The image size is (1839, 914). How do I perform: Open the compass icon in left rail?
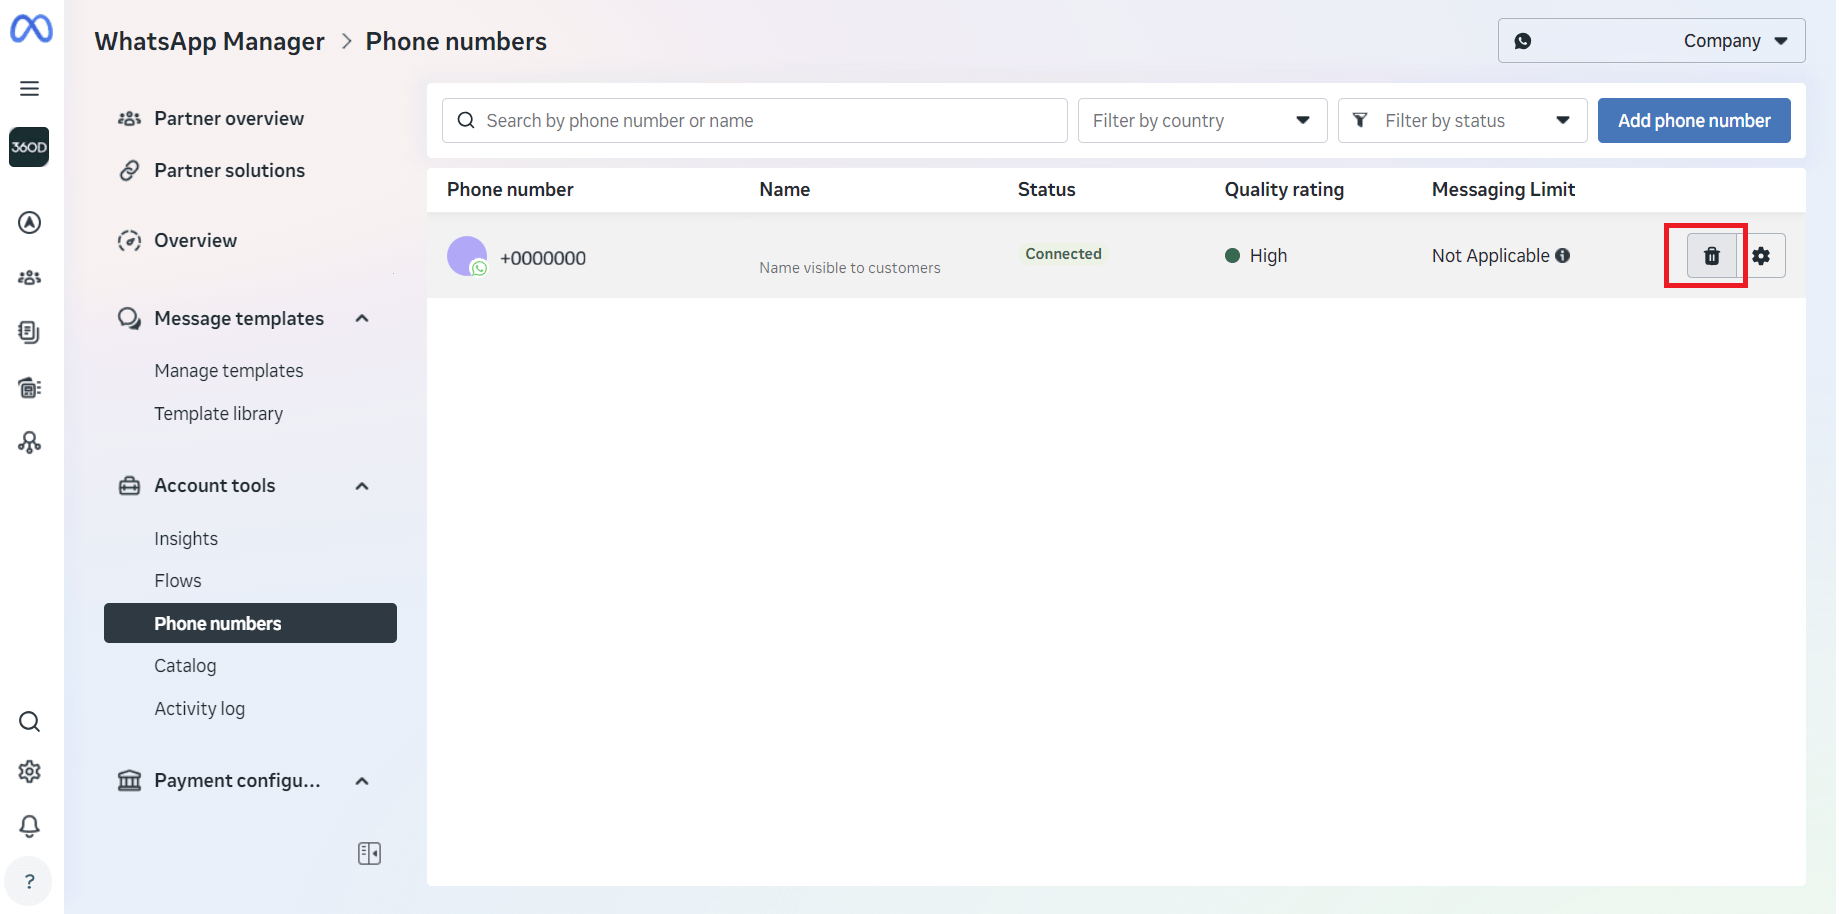(x=30, y=222)
